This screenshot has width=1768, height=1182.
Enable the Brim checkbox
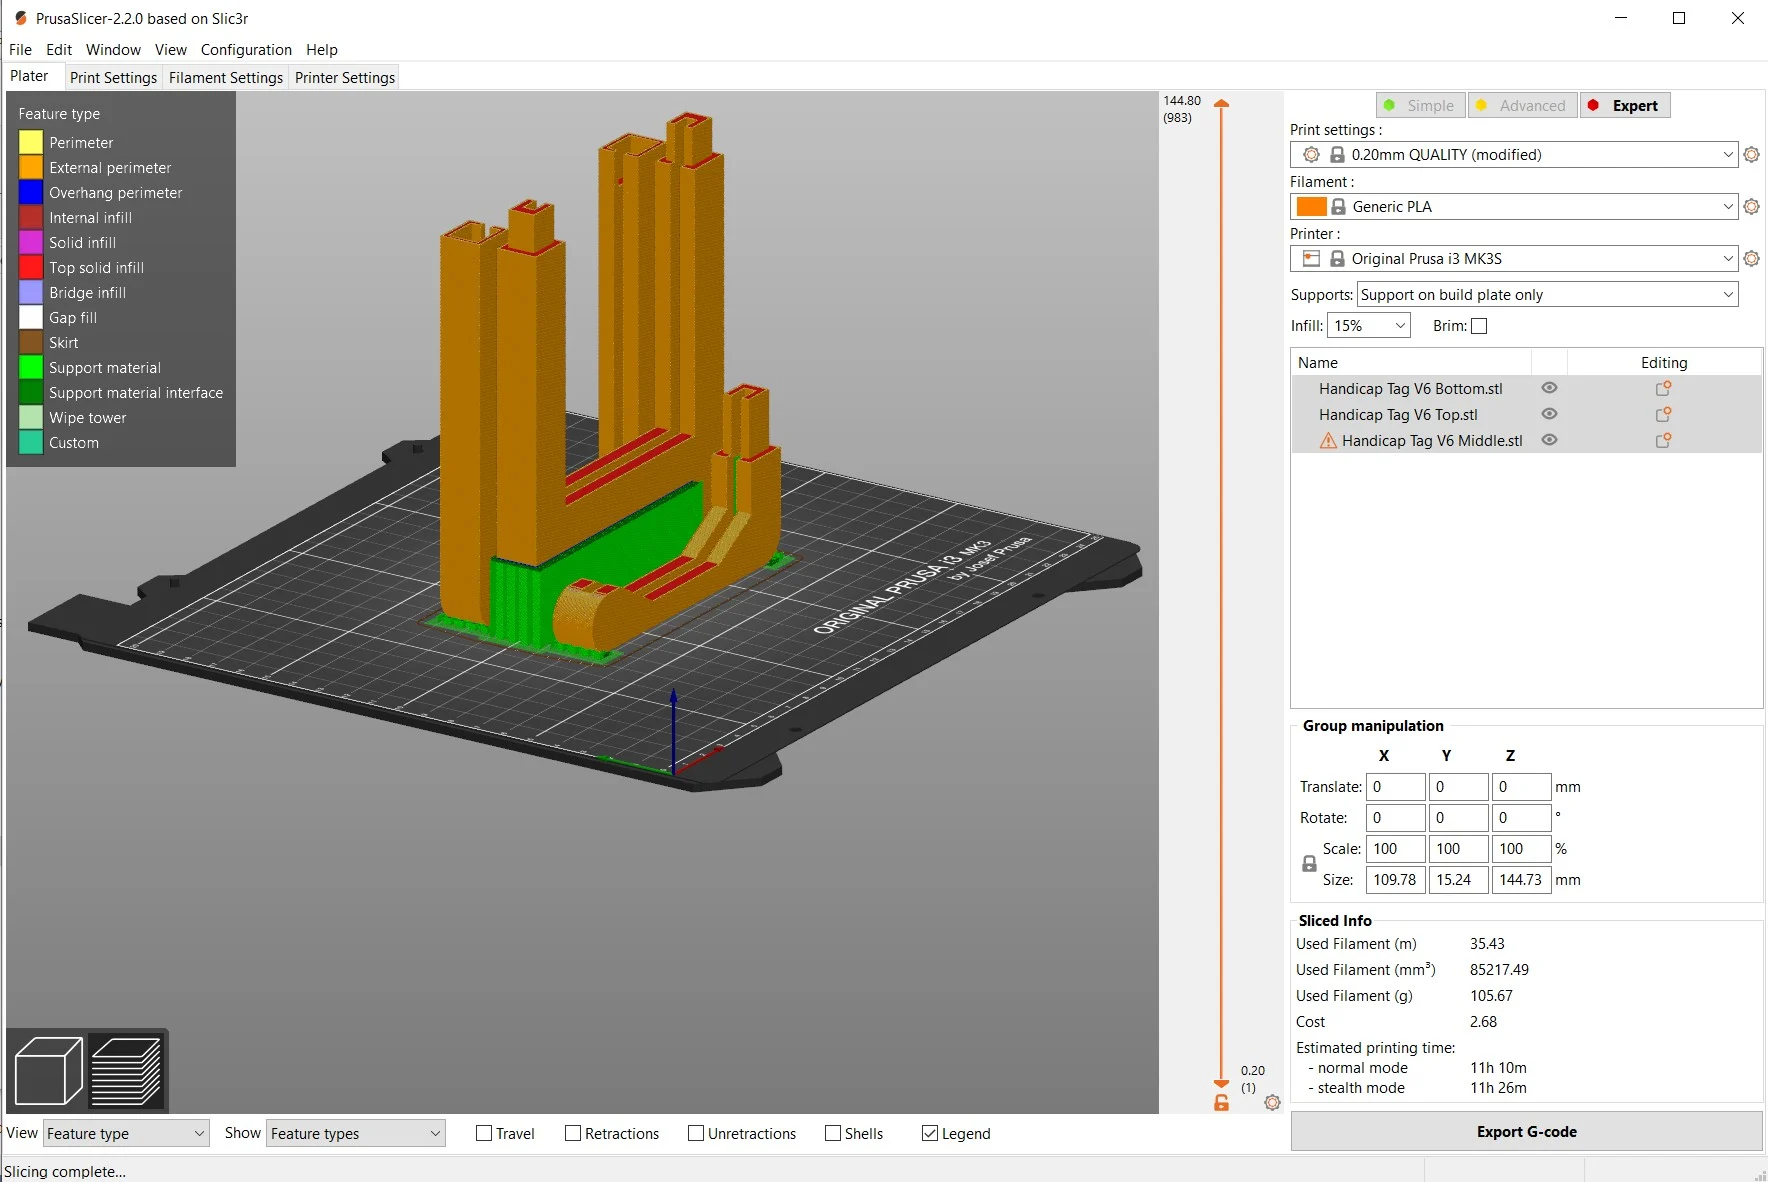[1479, 326]
